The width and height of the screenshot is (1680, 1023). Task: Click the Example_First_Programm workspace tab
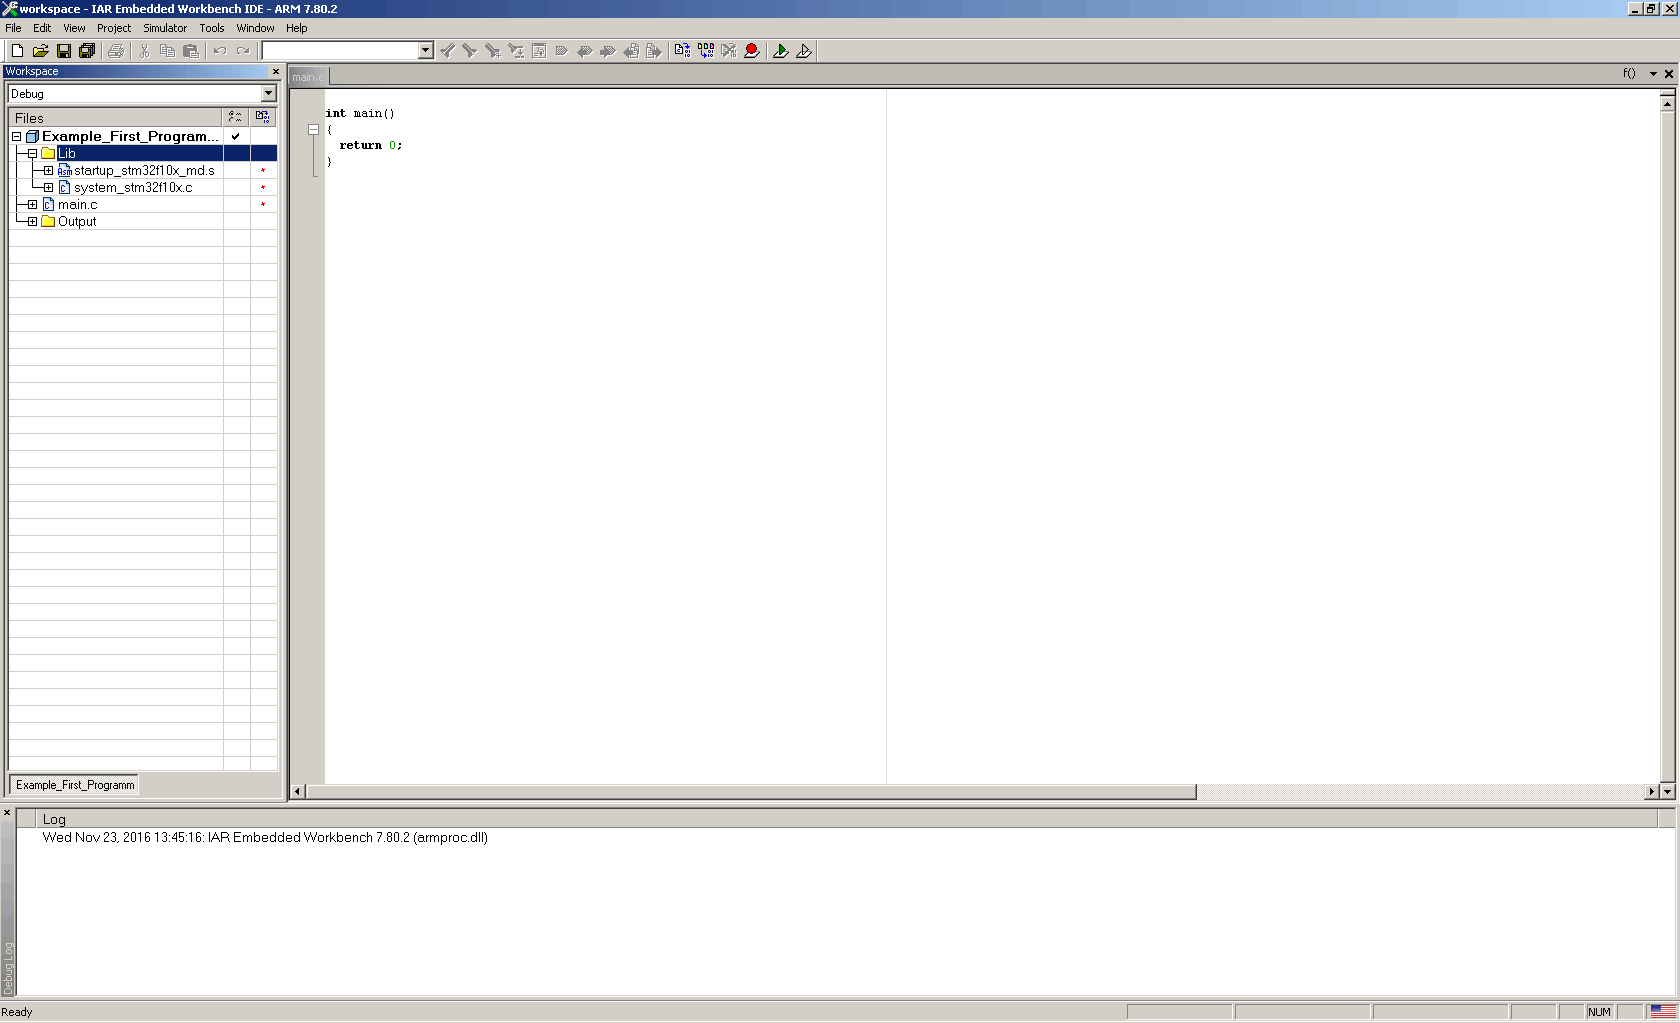(x=75, y=785)
